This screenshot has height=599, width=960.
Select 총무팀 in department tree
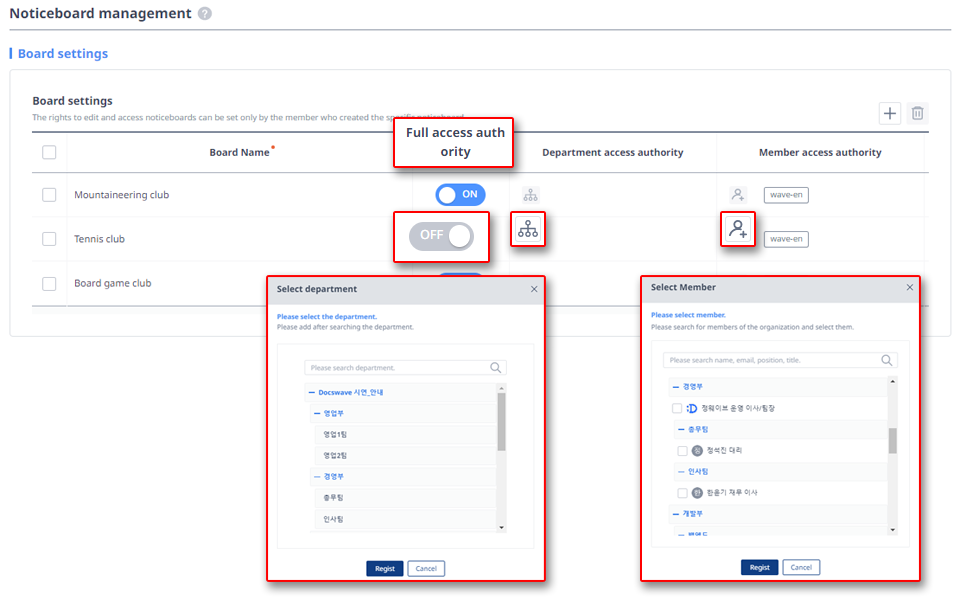pos(333,498)
